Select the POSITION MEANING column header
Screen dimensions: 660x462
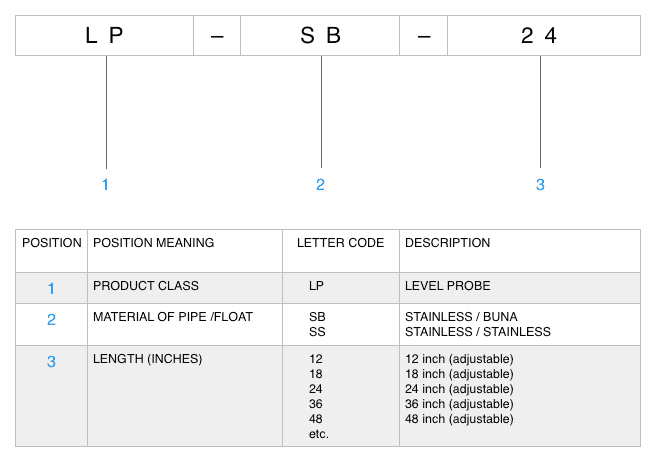click(154, 243)
